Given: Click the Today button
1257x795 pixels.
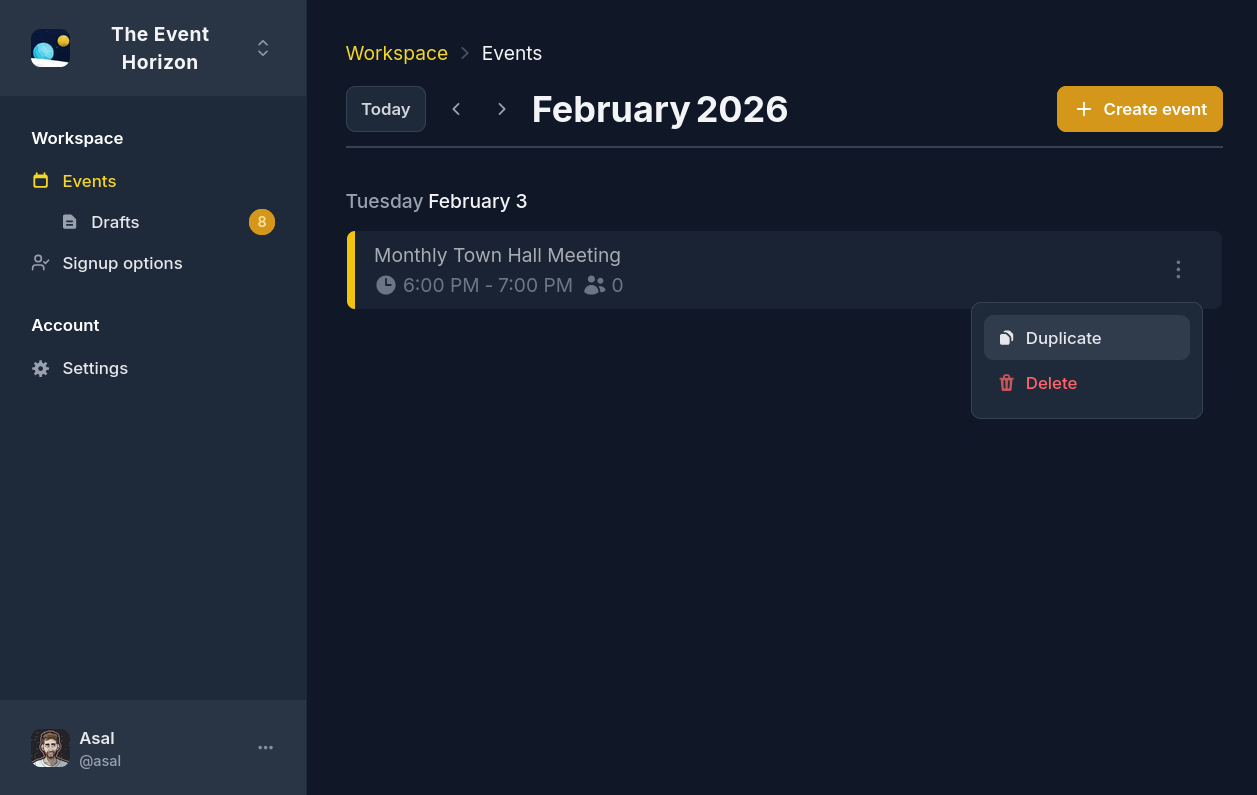Looking at the screenshot, I should click(x=386, y=109).
